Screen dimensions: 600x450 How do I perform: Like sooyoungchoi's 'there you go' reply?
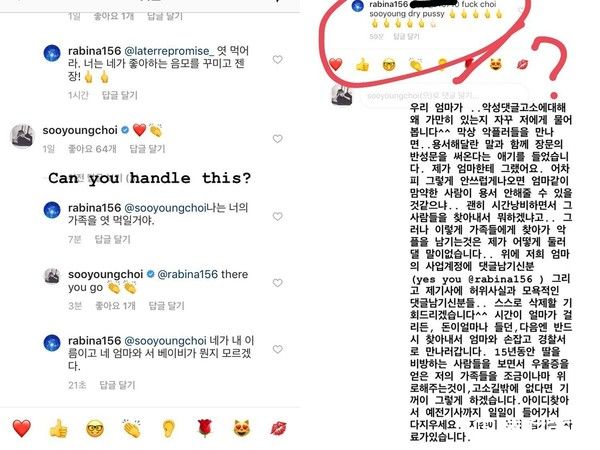277,283
